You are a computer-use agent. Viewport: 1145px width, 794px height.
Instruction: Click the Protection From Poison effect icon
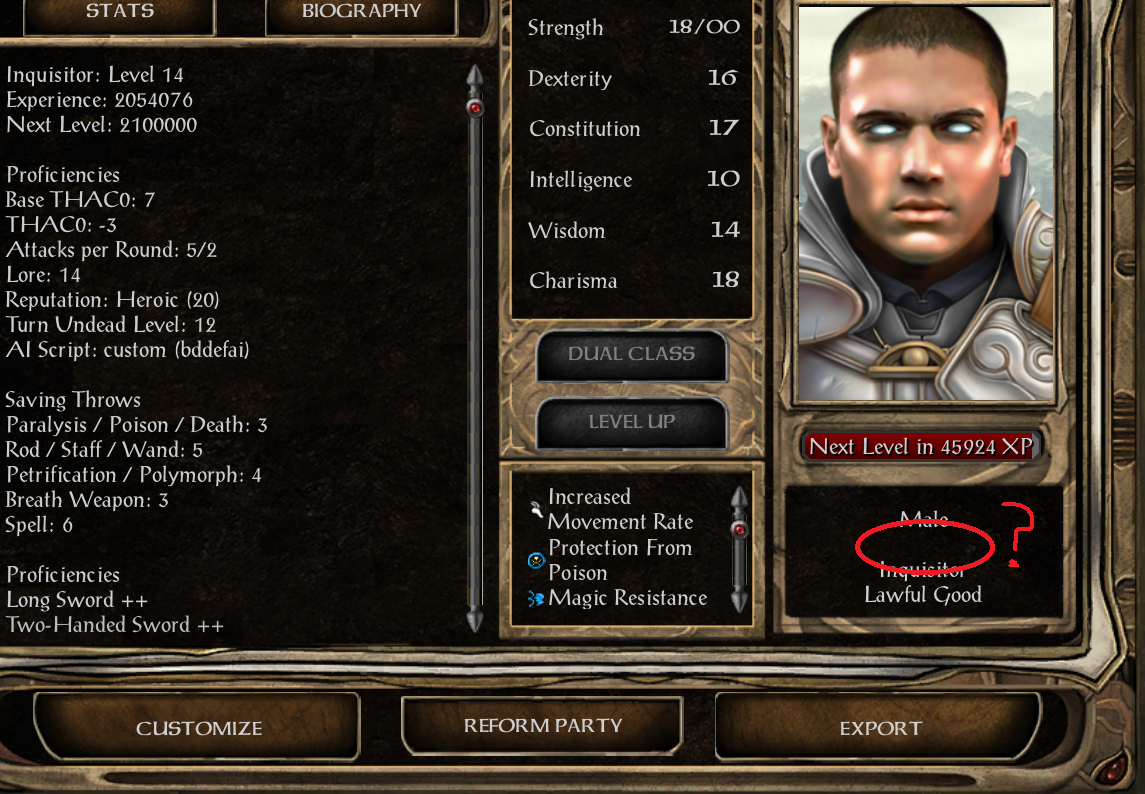point(537,560)
